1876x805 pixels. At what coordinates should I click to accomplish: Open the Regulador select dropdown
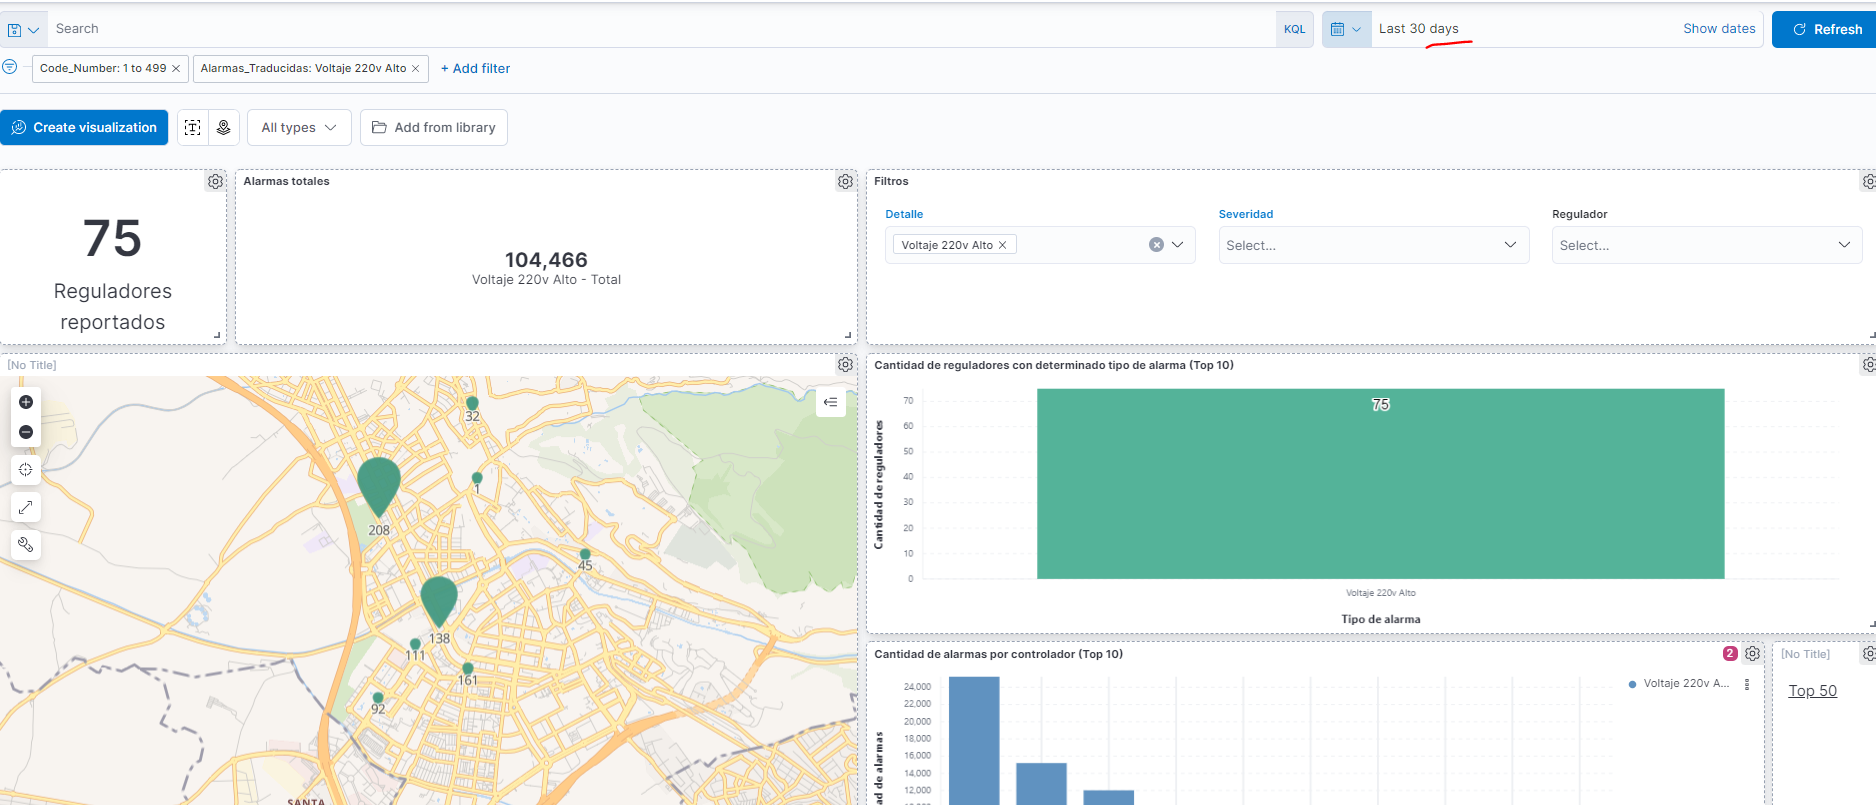click(1707, 245)
